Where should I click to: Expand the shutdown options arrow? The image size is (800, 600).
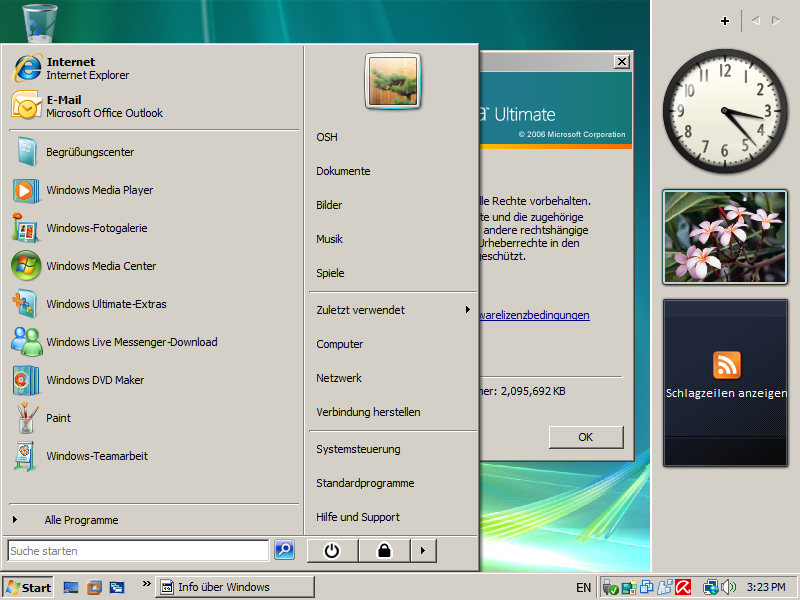click(424, 550)
